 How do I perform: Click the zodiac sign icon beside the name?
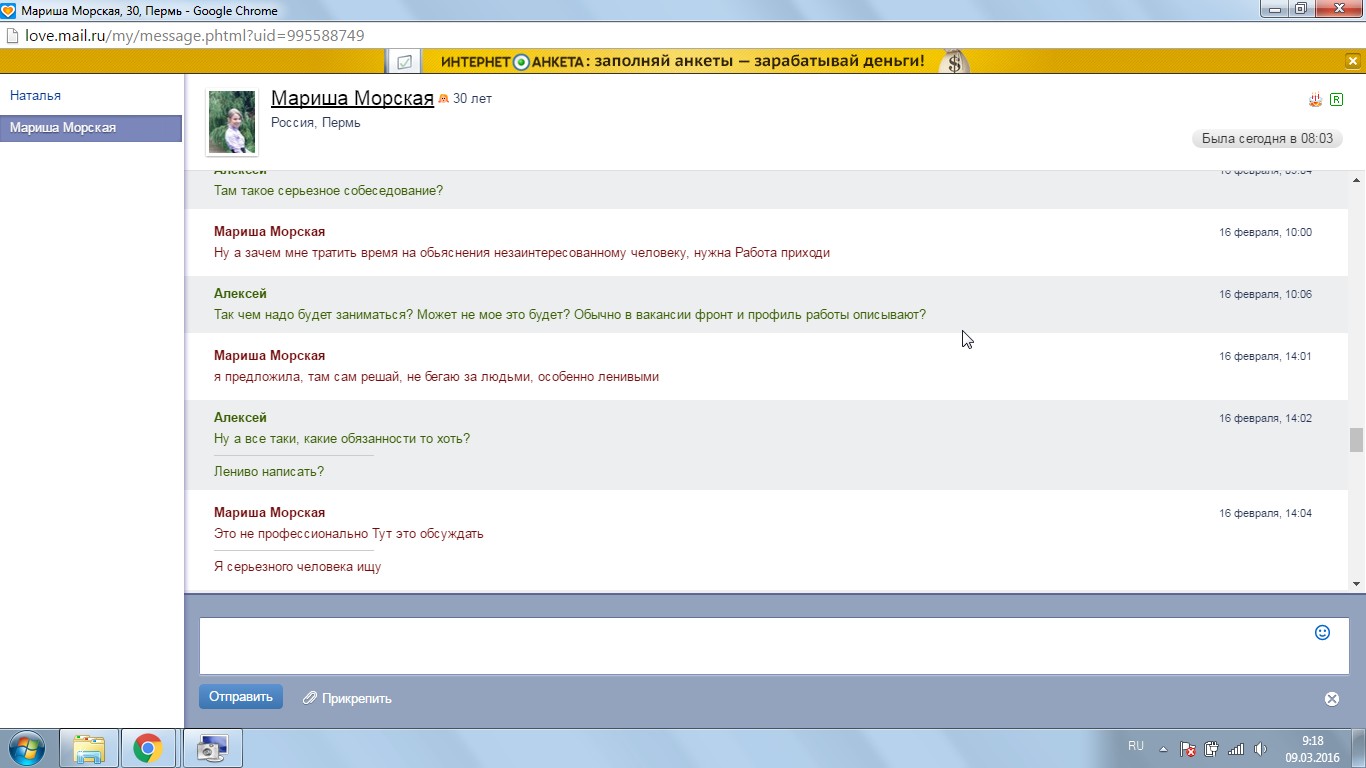[443, 98]
